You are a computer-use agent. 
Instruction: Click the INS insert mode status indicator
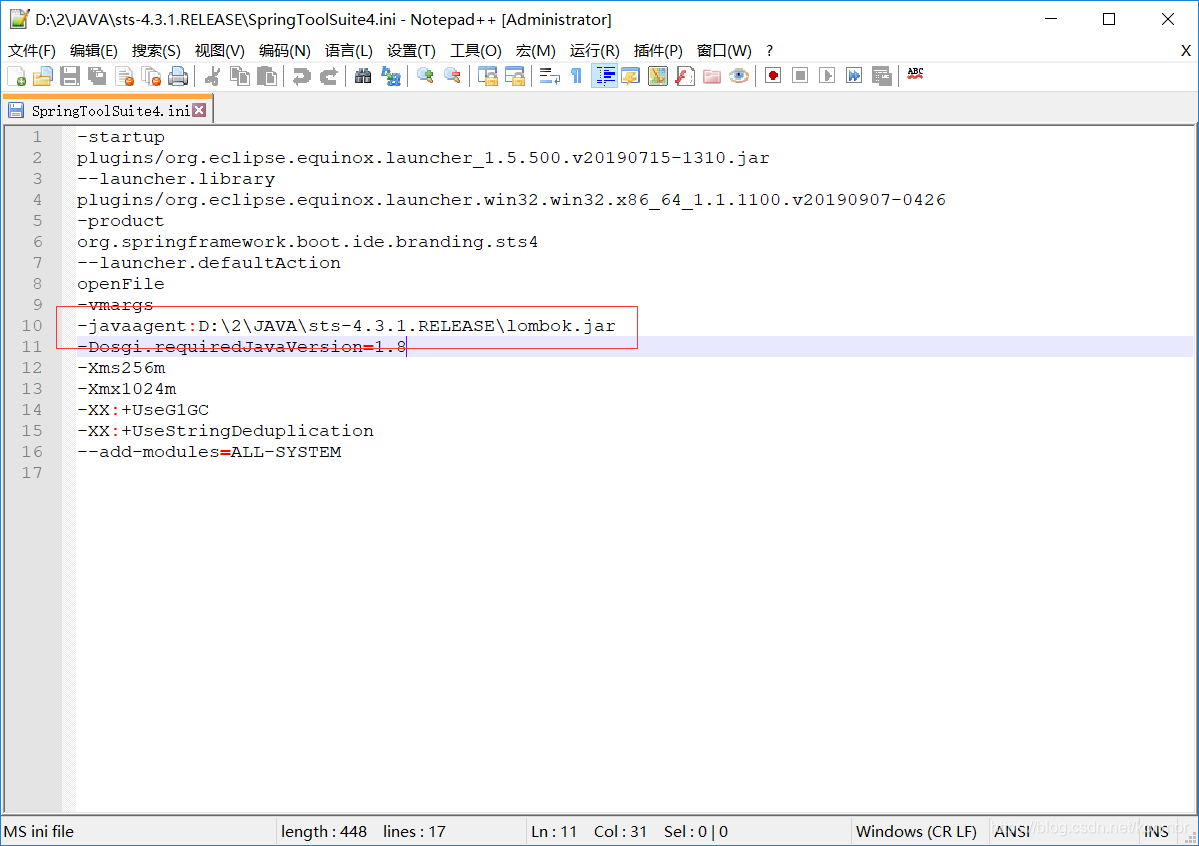point(1156,831)
